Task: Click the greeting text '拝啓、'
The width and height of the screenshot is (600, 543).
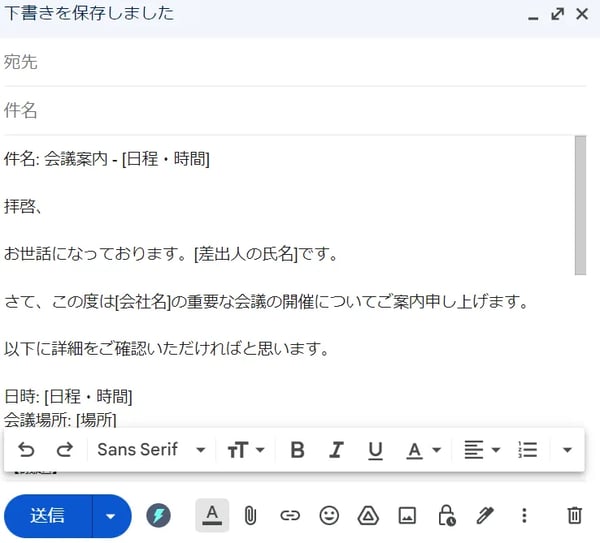Action: (22, 207)
